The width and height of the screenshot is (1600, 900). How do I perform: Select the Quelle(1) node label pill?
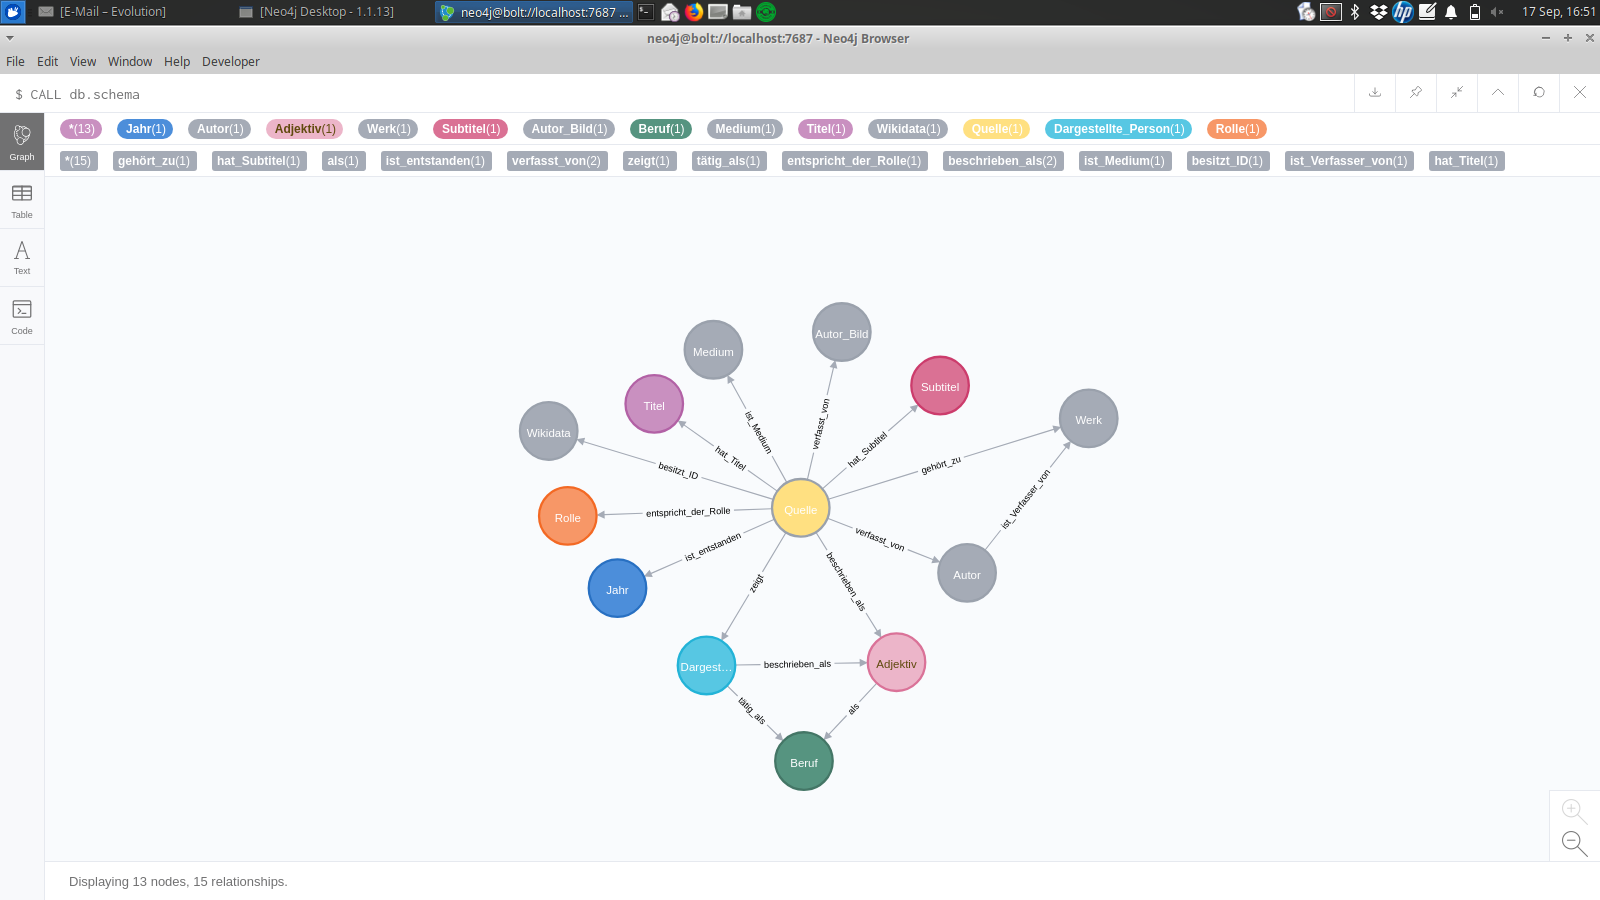click(996, 129)
